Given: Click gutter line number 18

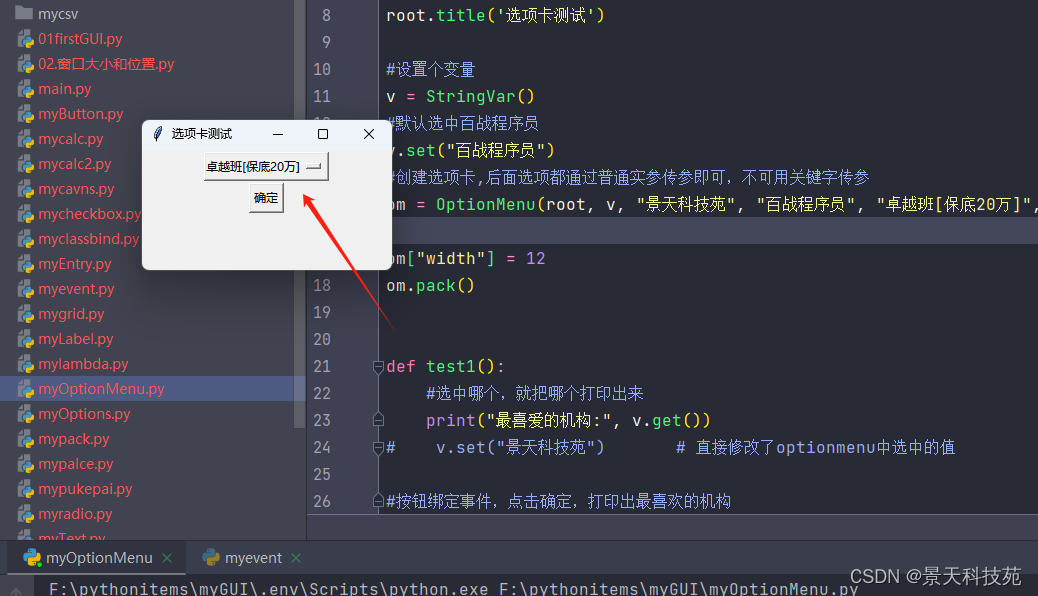Looking at the screenshot, I should [322, 285].
